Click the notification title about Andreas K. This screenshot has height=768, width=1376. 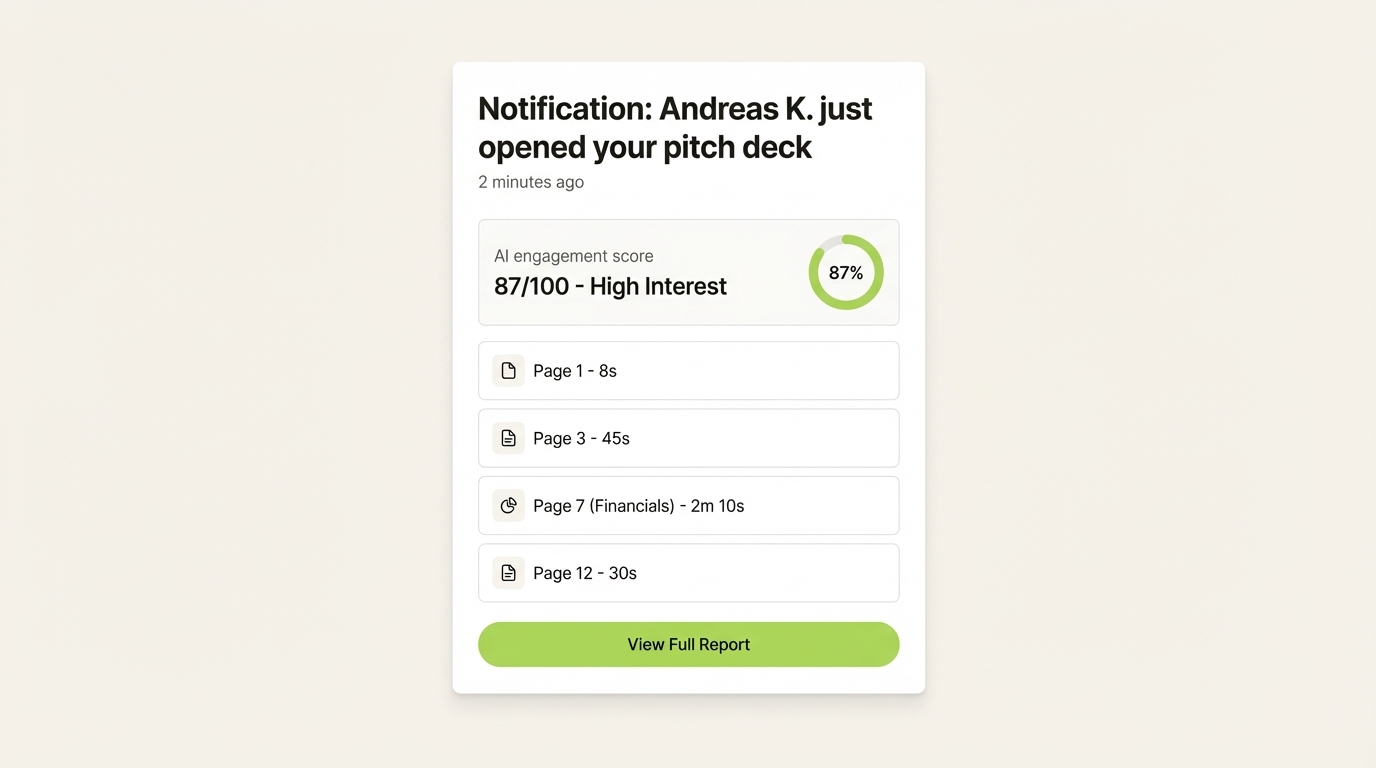tap(675, 127)
